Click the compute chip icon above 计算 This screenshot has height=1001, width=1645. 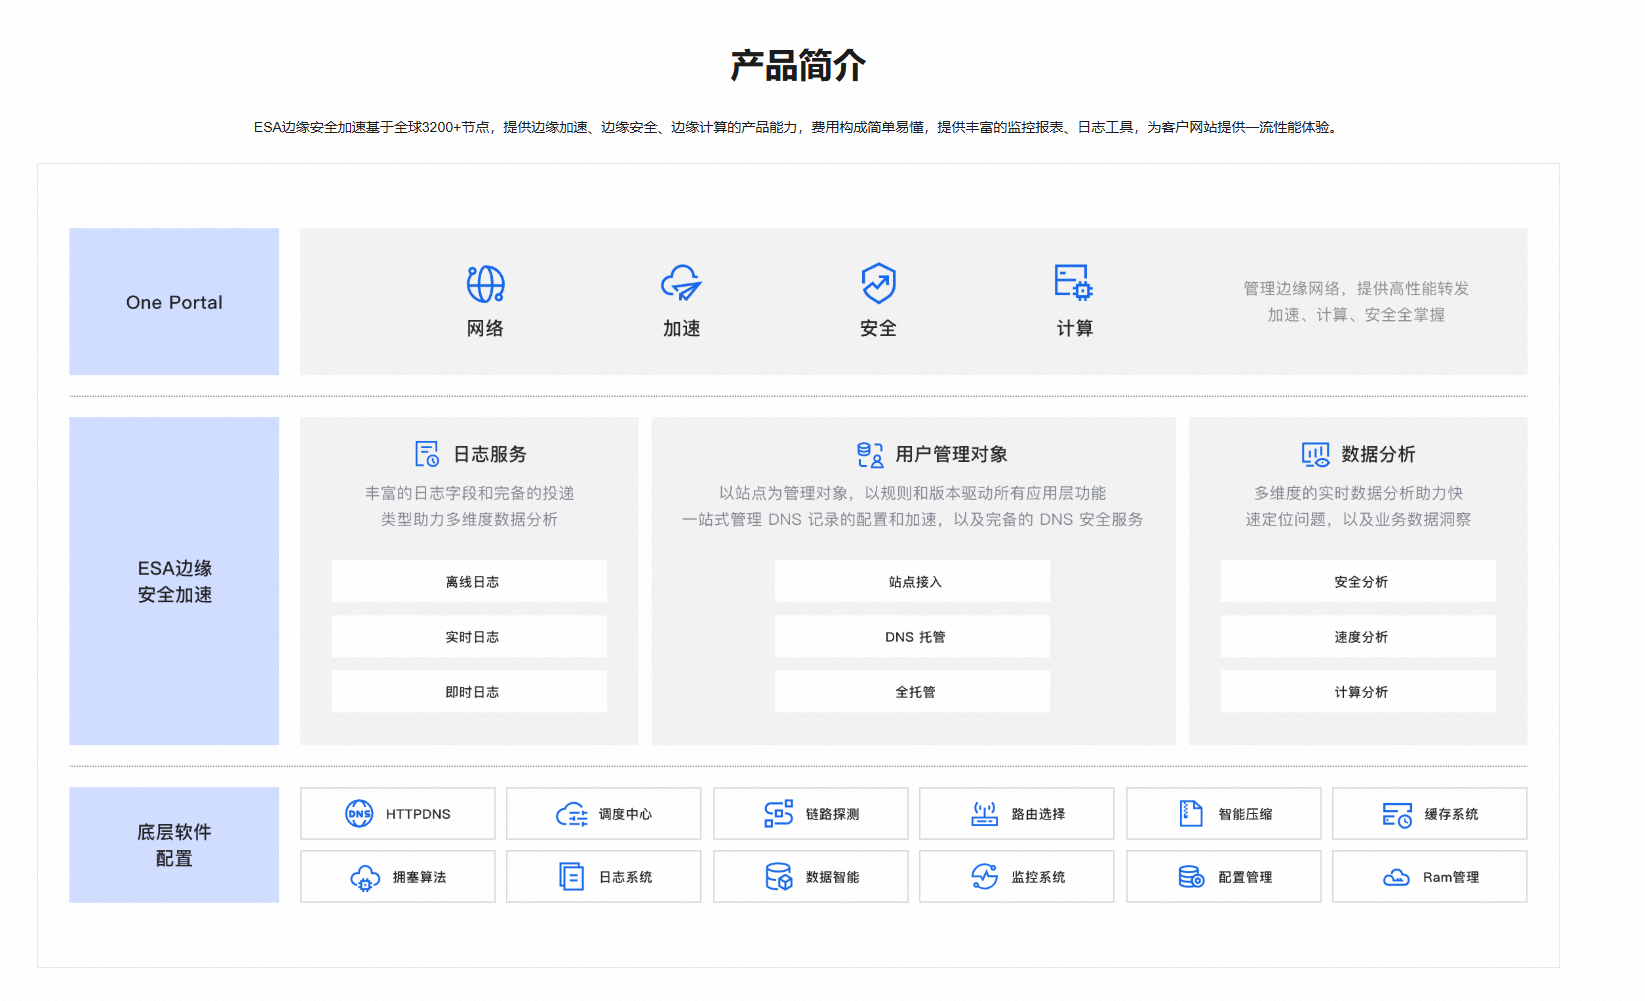tap(1073, 283)
